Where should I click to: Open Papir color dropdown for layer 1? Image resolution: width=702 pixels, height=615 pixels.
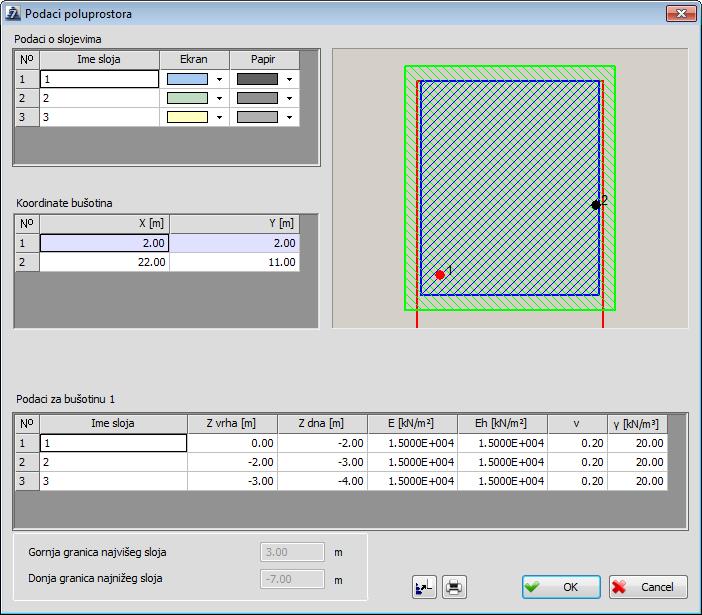point(289,79)
